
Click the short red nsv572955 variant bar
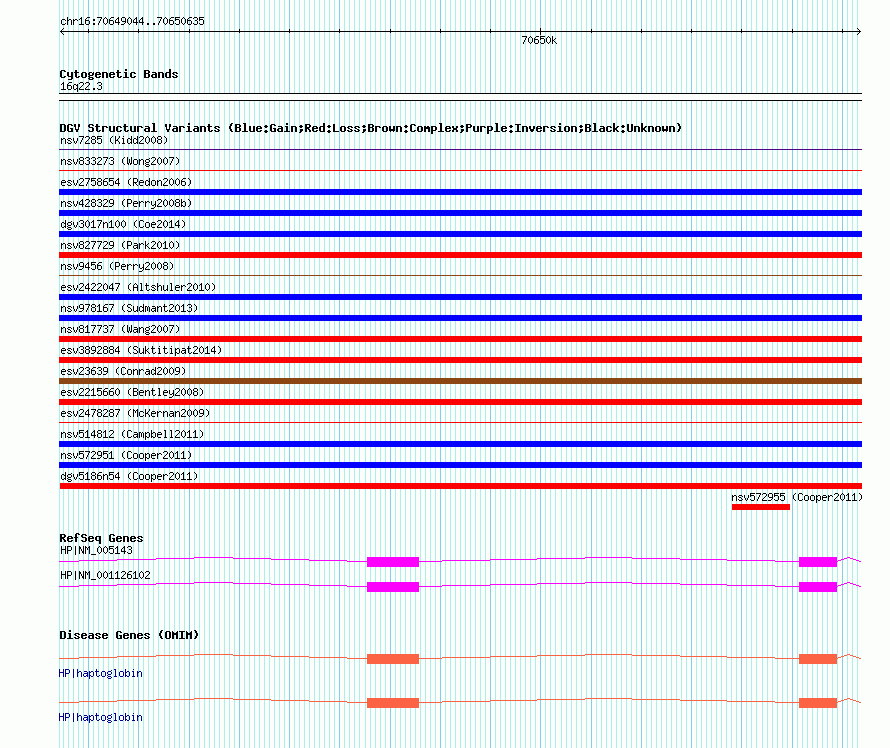coord(761,507)
